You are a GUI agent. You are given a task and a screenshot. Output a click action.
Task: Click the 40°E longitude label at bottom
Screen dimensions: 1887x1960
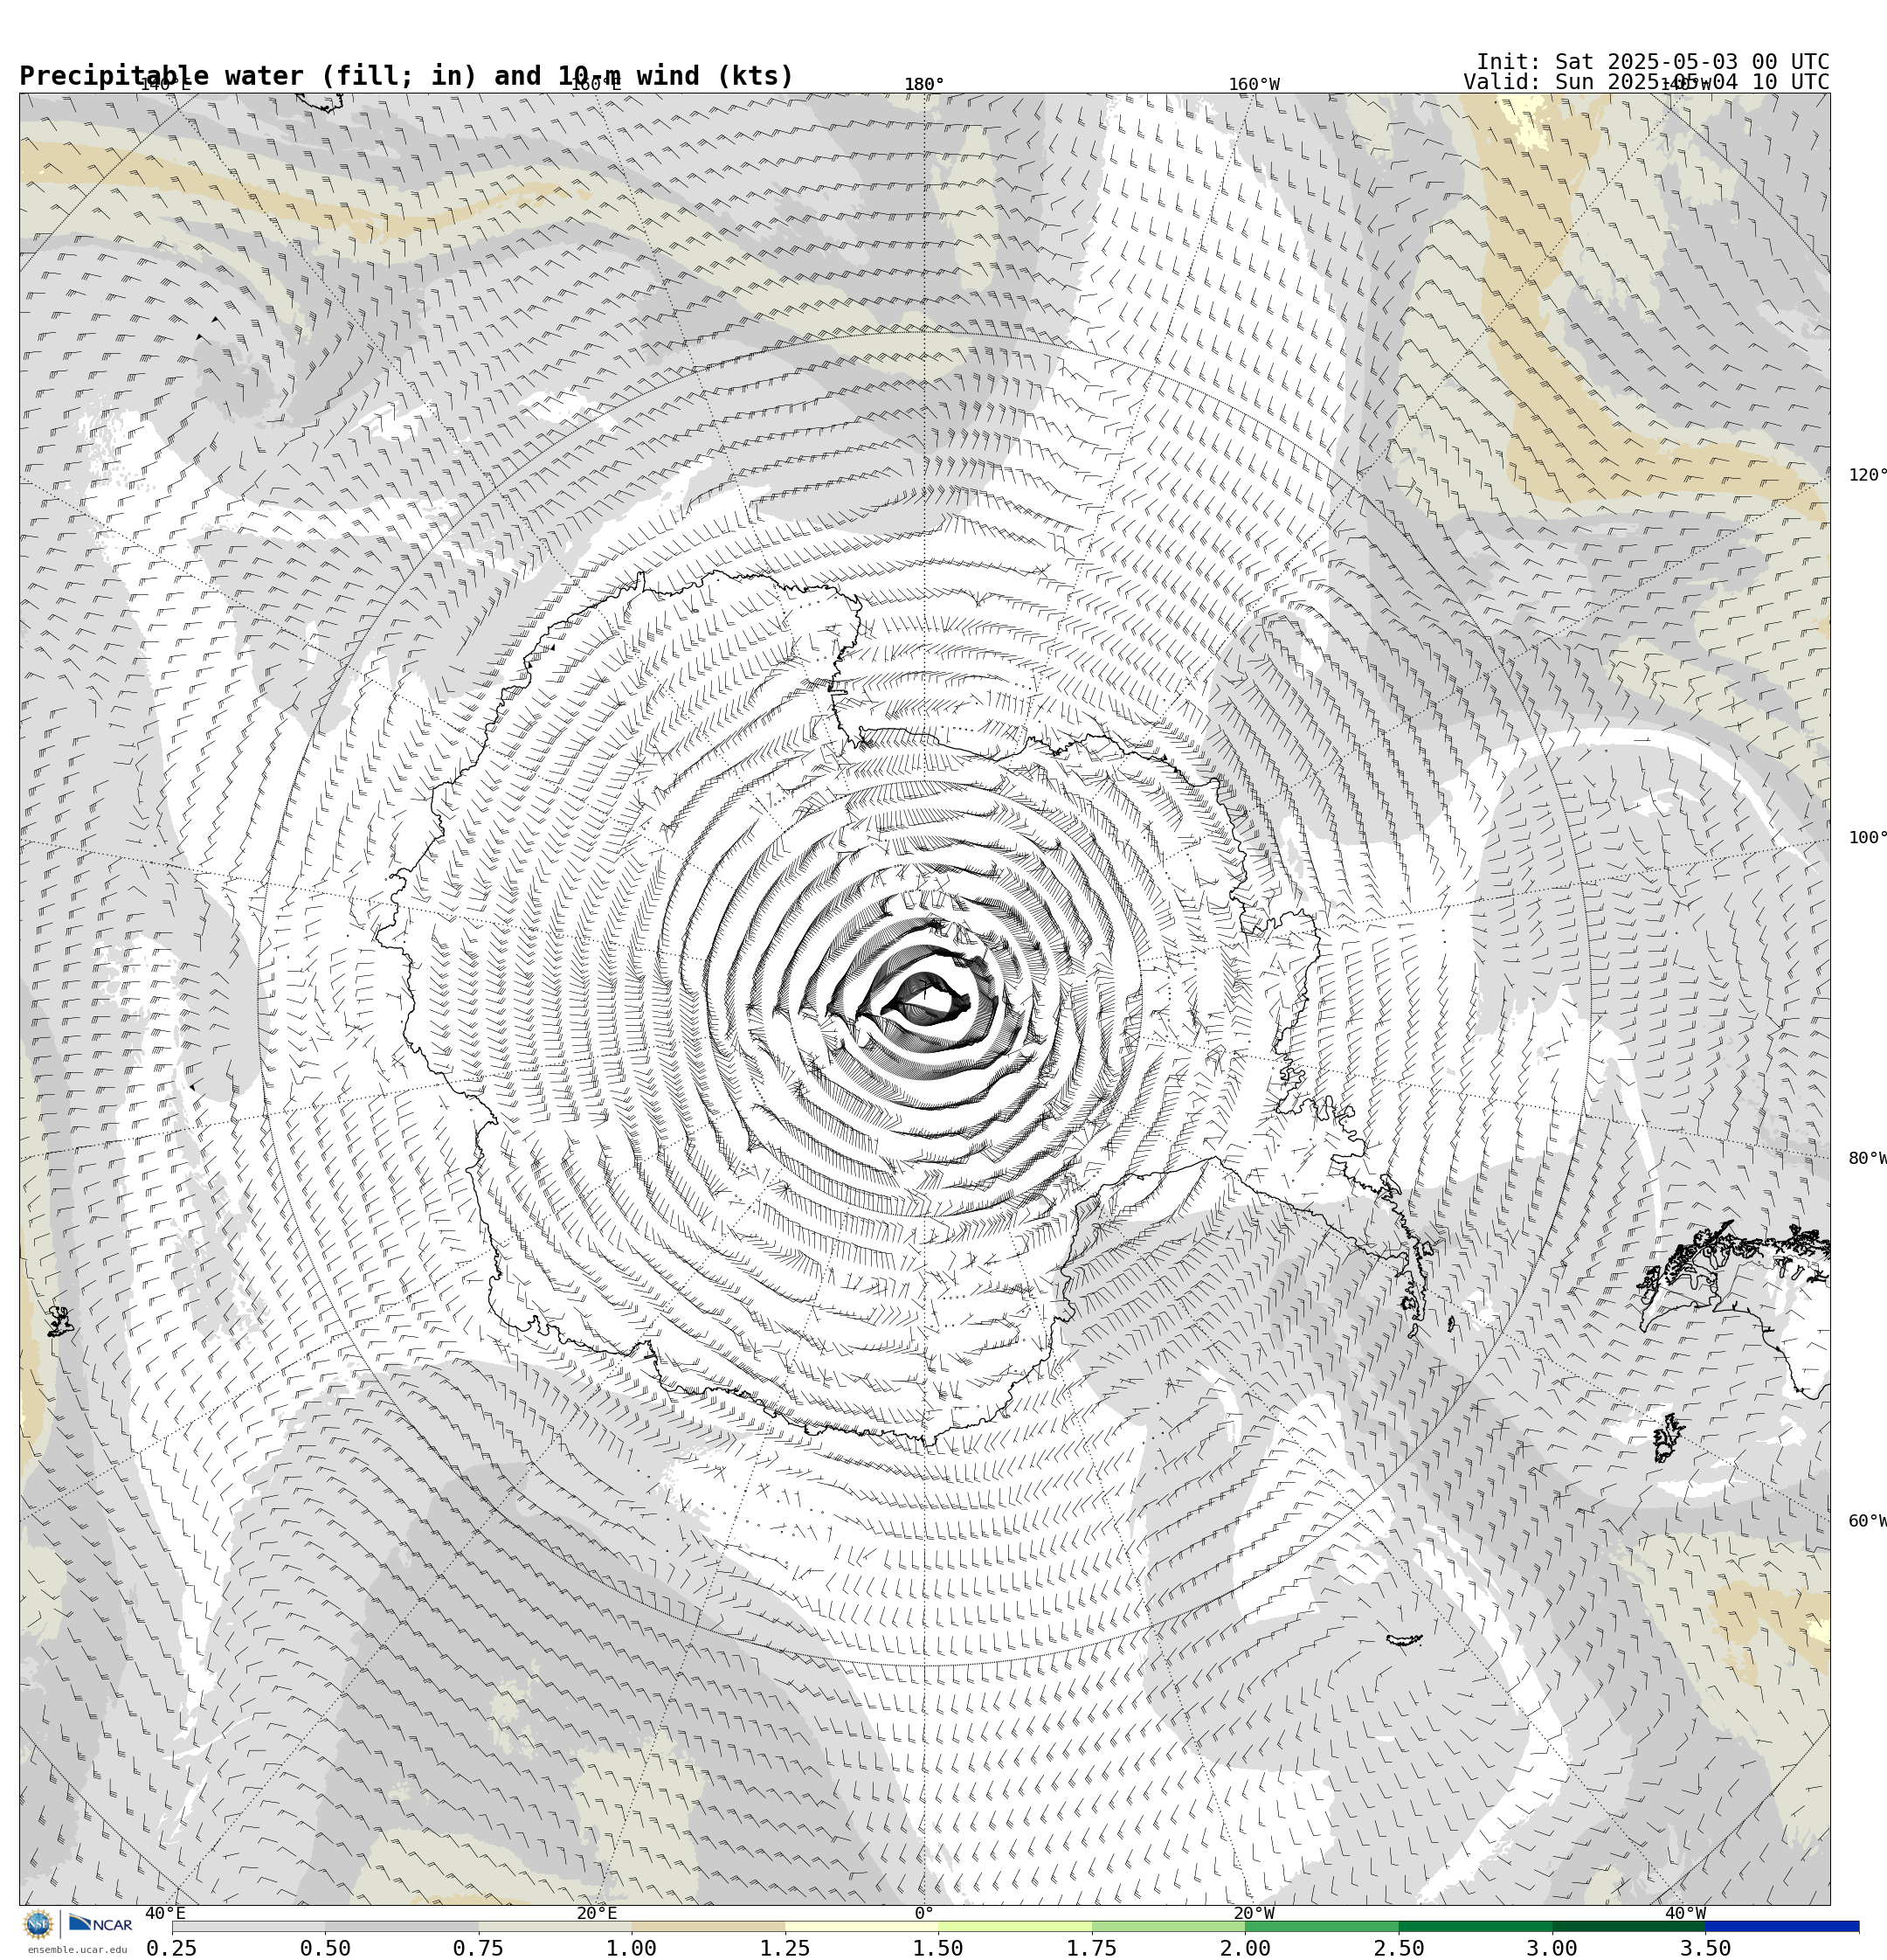tap(165, 1914)
